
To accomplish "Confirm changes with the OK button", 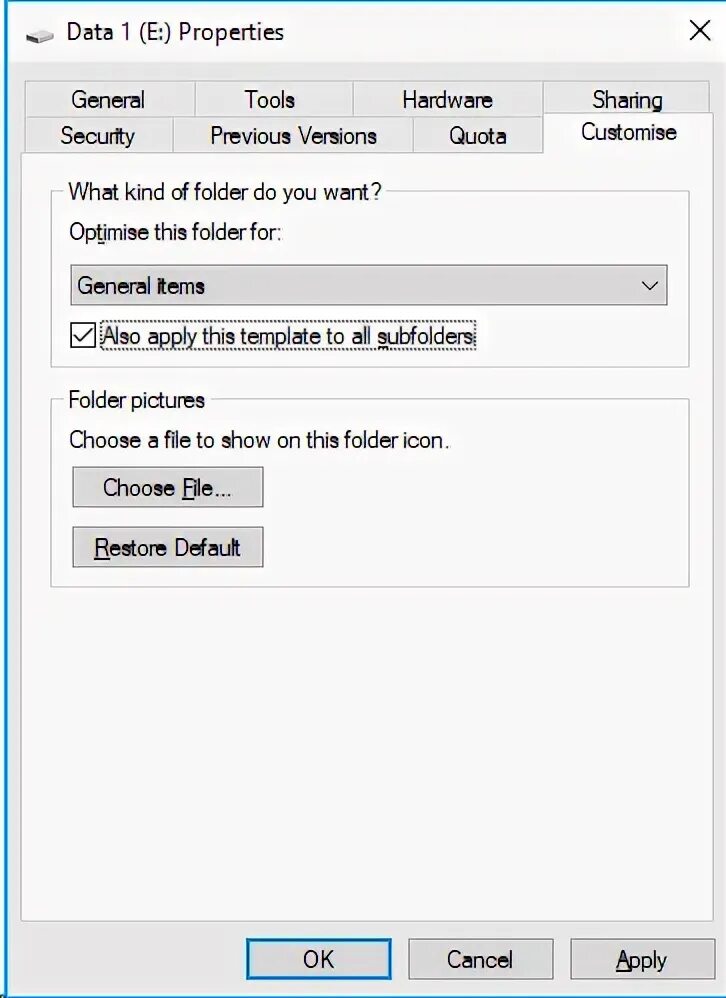I will click(x=319, y=959).
